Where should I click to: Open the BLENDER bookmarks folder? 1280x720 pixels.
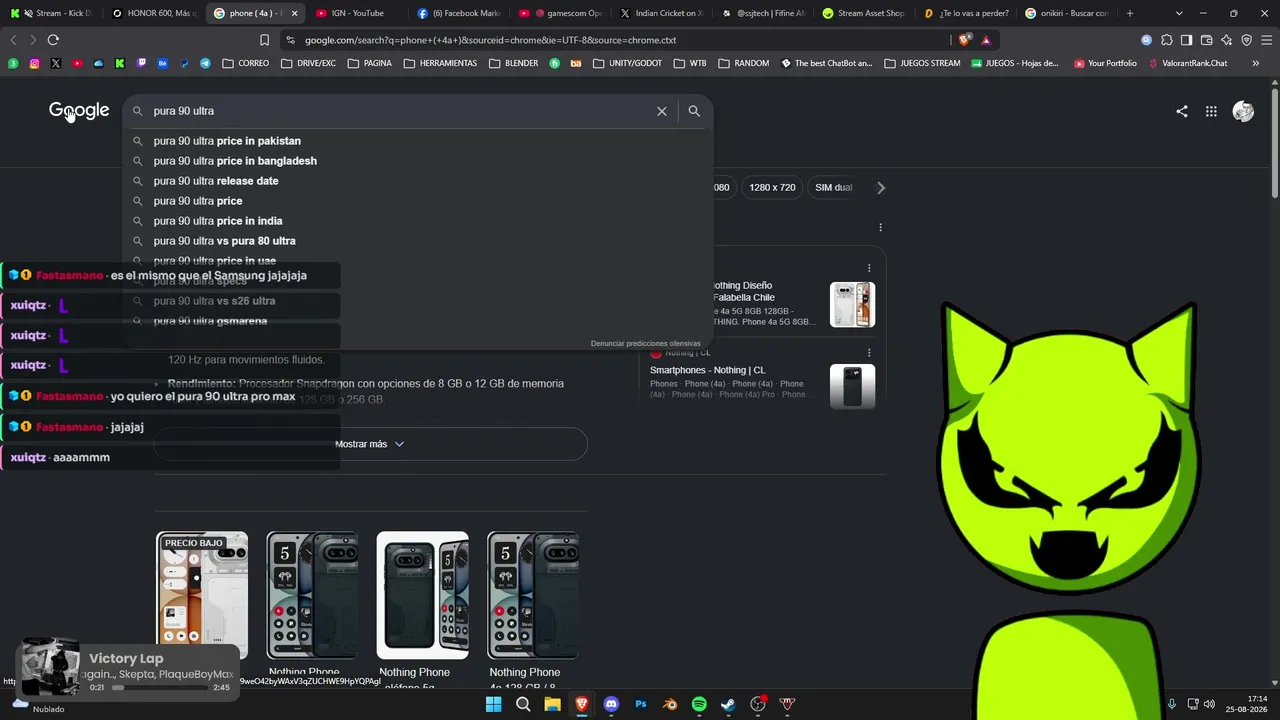513,63
